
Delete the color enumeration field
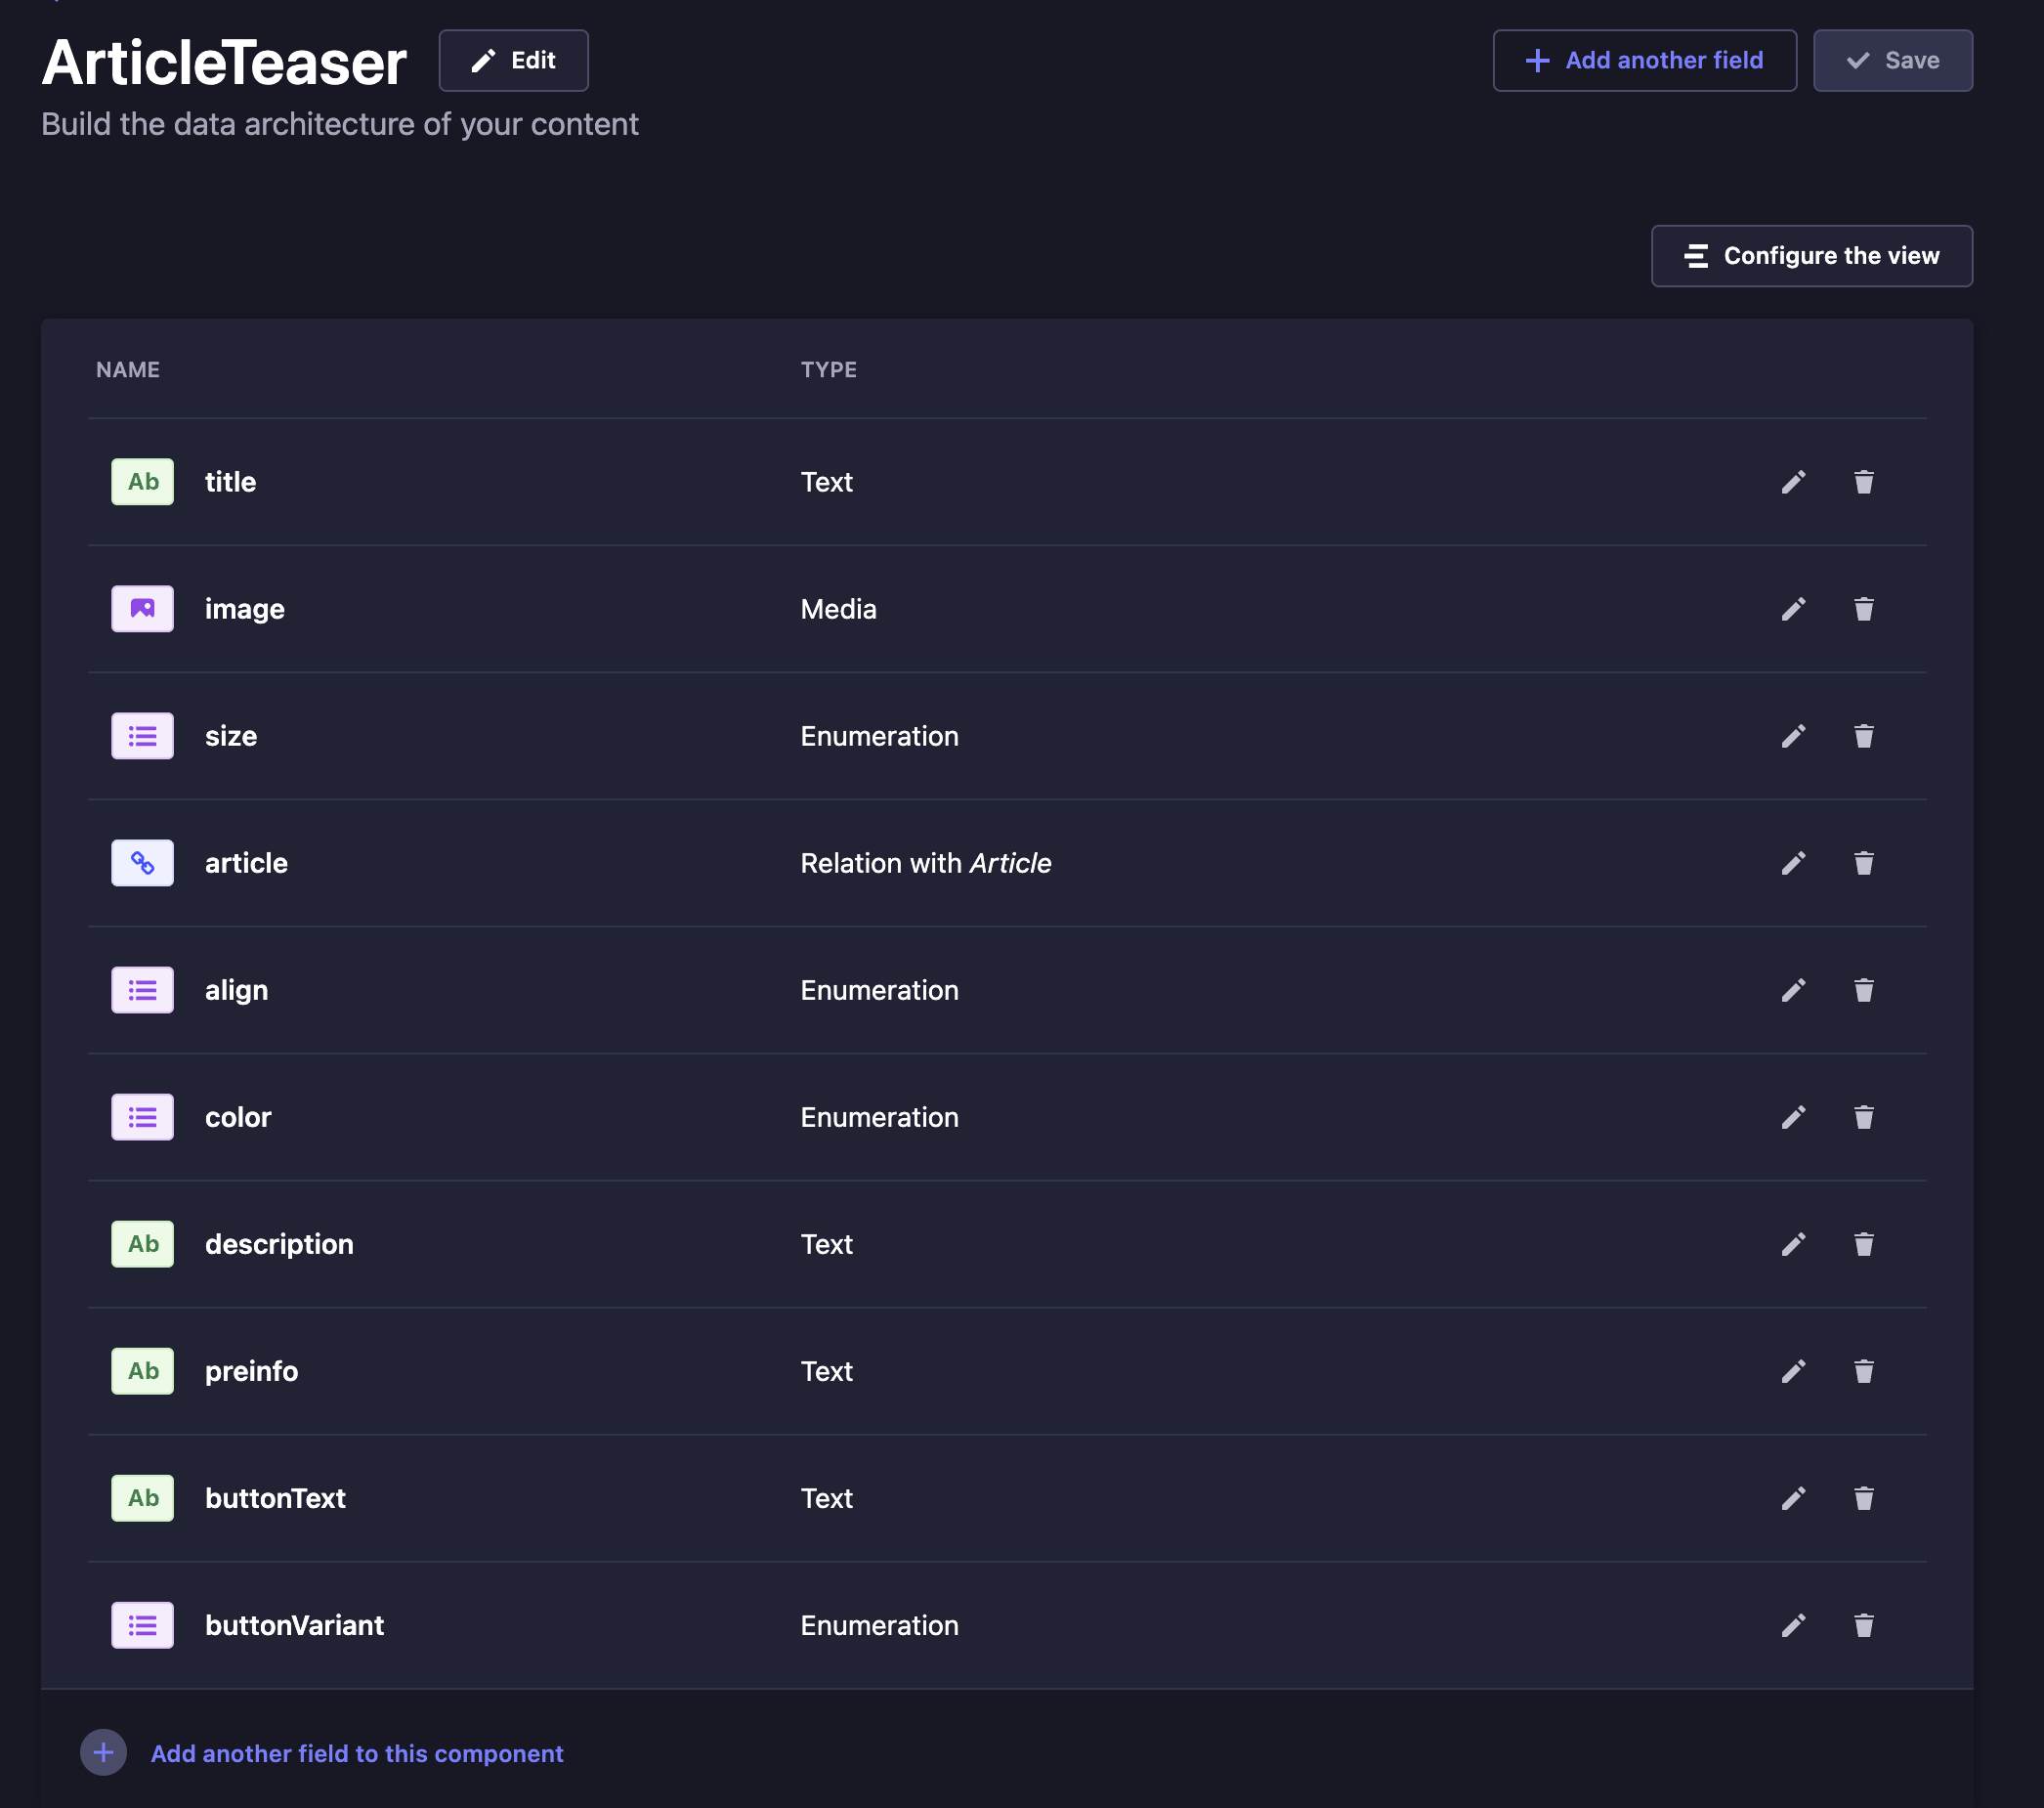[x=1863, y=1117]
